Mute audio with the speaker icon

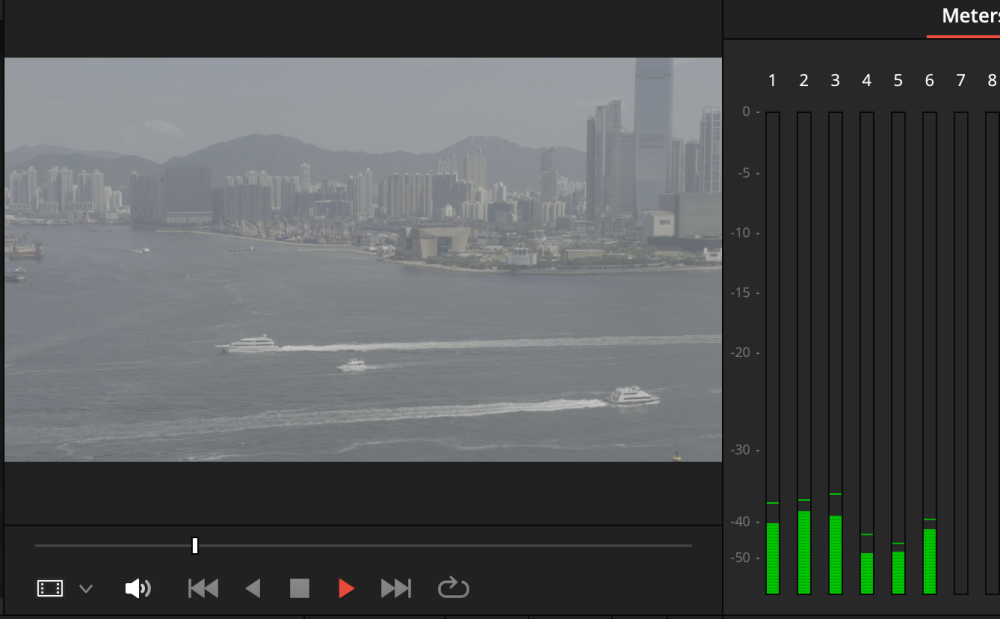[x=137, y=588]
